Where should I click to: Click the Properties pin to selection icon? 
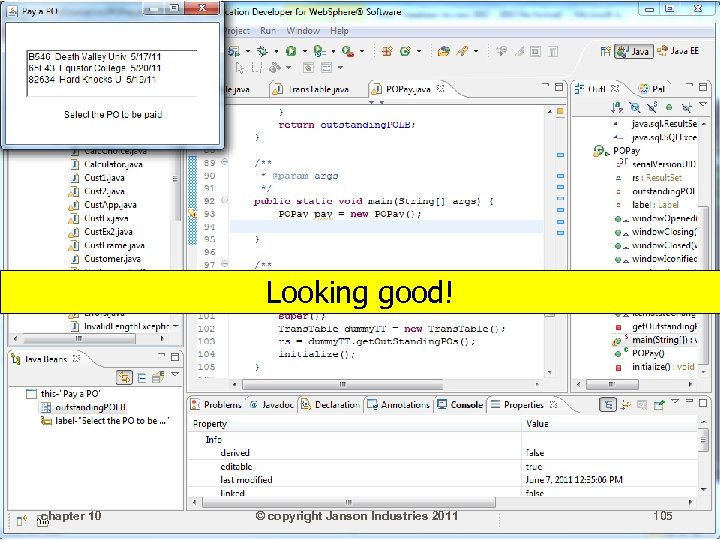pos(659,405)
